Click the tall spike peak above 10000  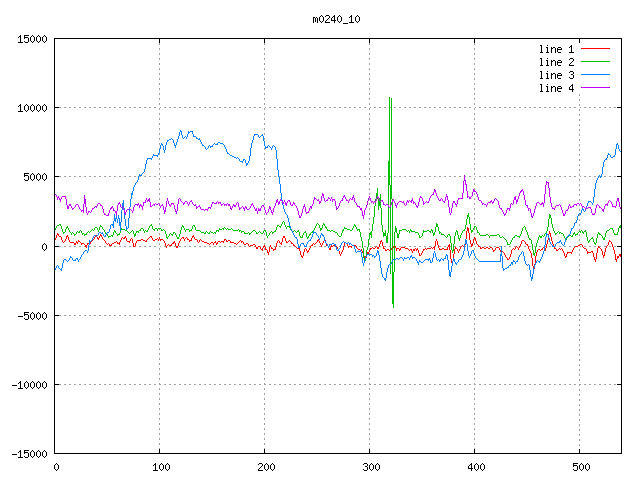click(390, 98)
